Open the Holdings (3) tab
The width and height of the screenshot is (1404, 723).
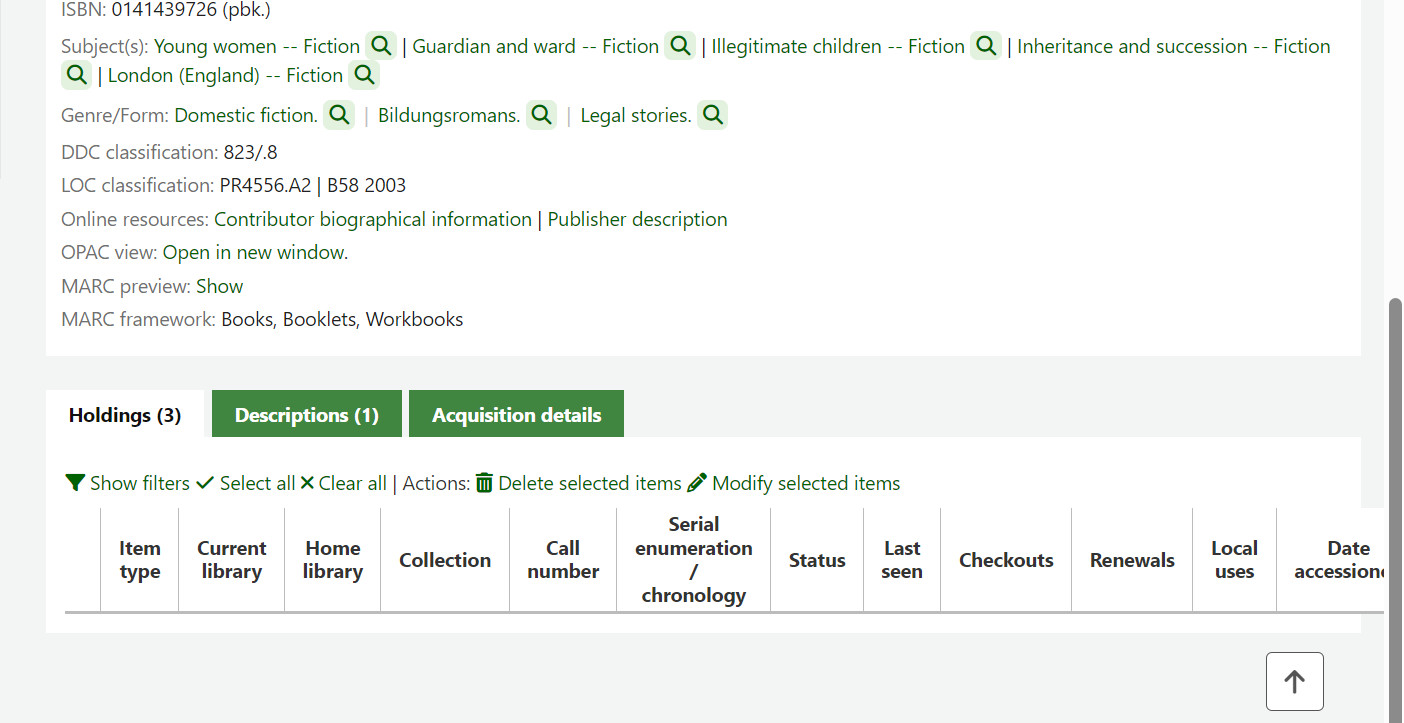(x=125, y=415)
